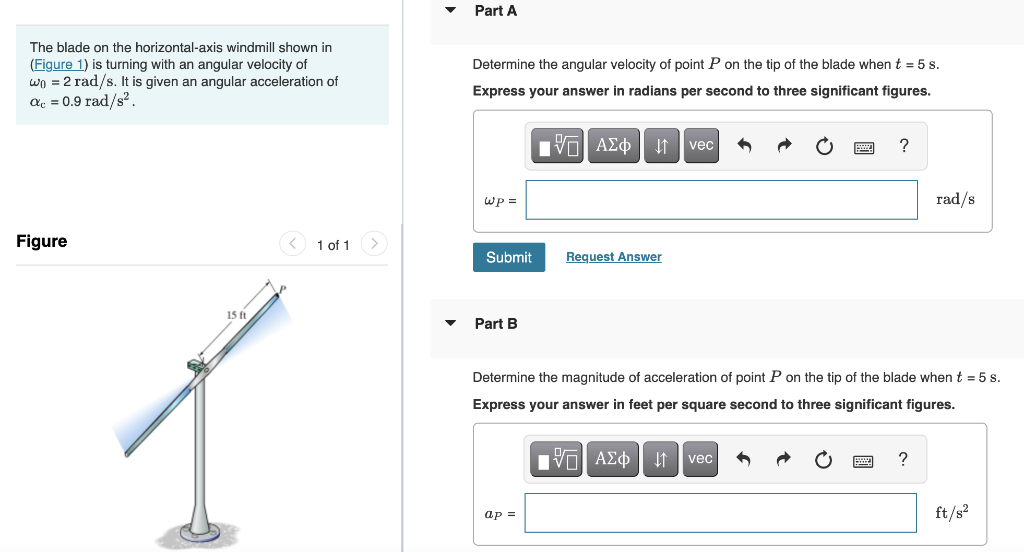Viewport: 1024px width, 552px height.
Task: Open help for Part B answer box
Action: [x=903, y=459]
